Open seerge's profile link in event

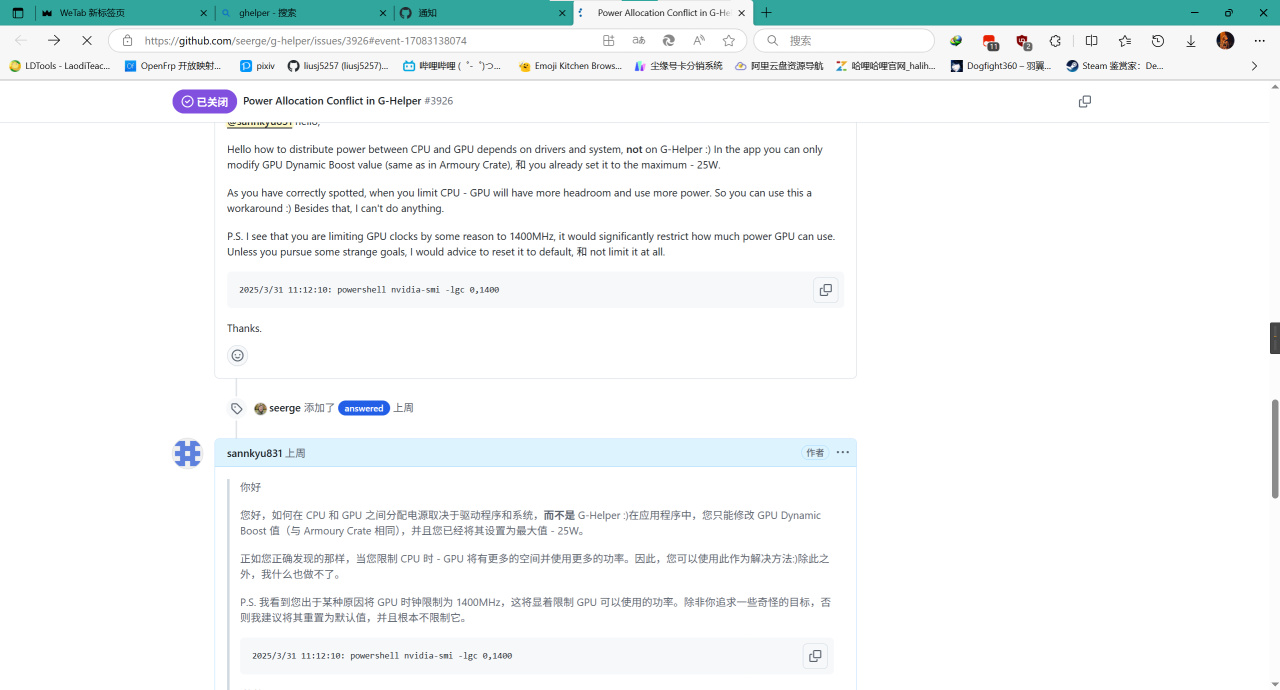tap(285, 408)
